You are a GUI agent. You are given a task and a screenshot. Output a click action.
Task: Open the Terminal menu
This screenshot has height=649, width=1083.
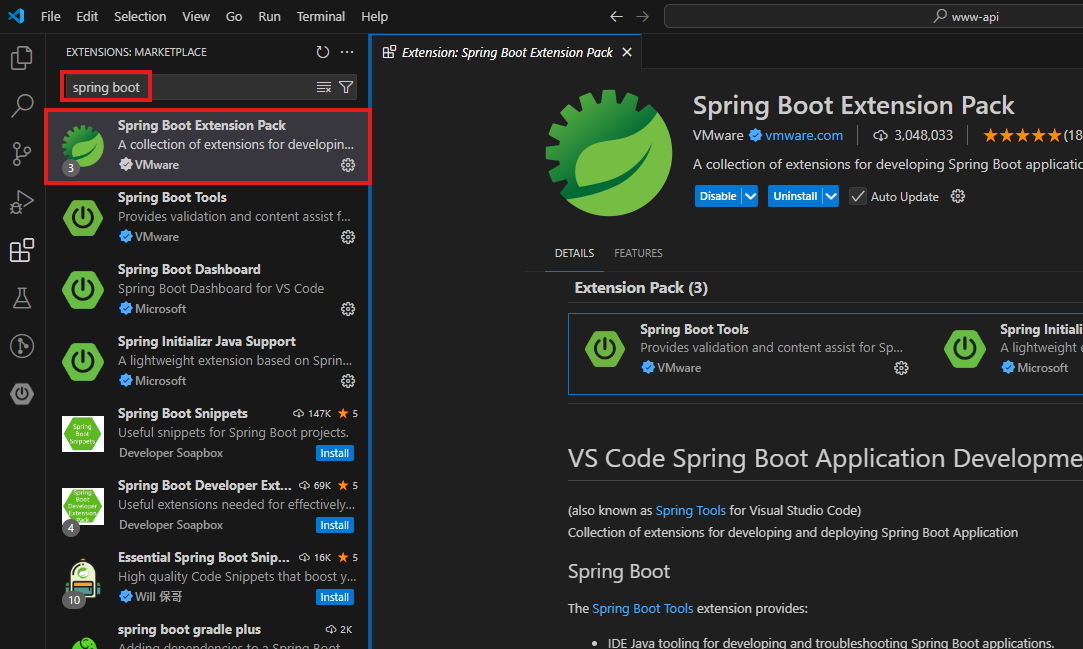coord(320,17)
